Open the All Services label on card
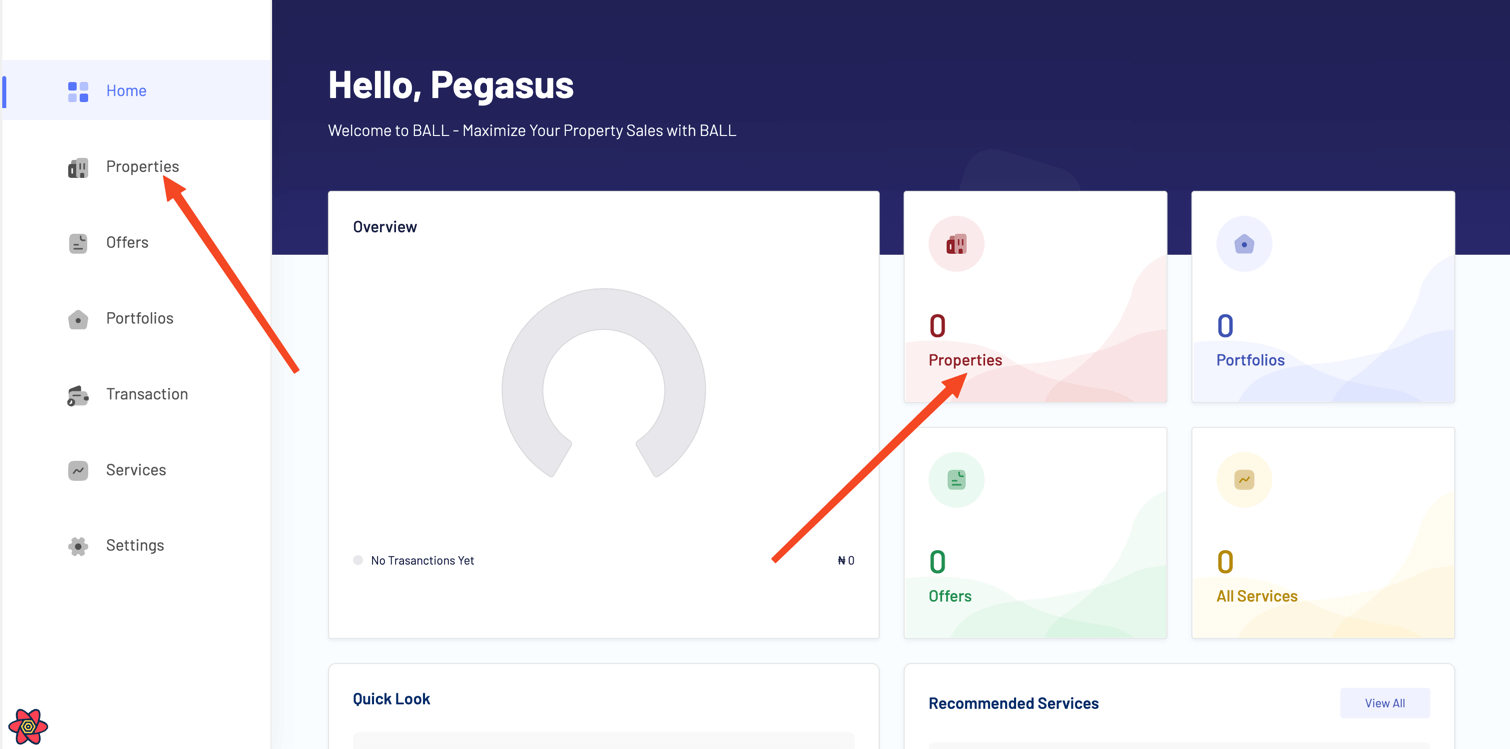The image size is (1510, 749). pyautogui.click(x=1257, y=596)
